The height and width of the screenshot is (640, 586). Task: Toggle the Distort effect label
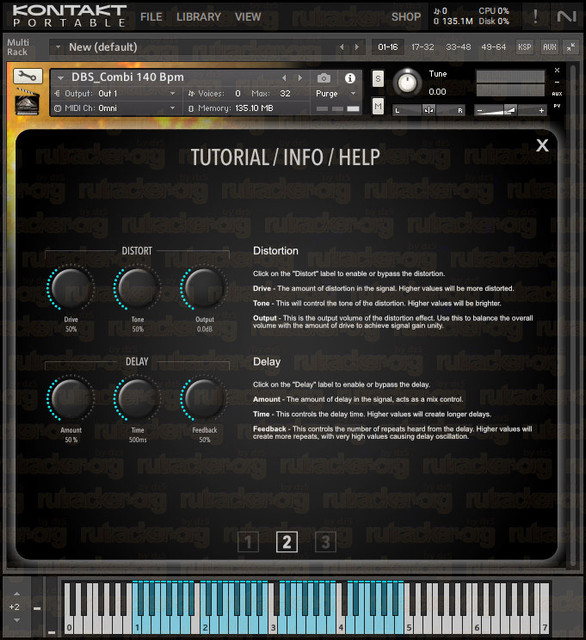137,251
